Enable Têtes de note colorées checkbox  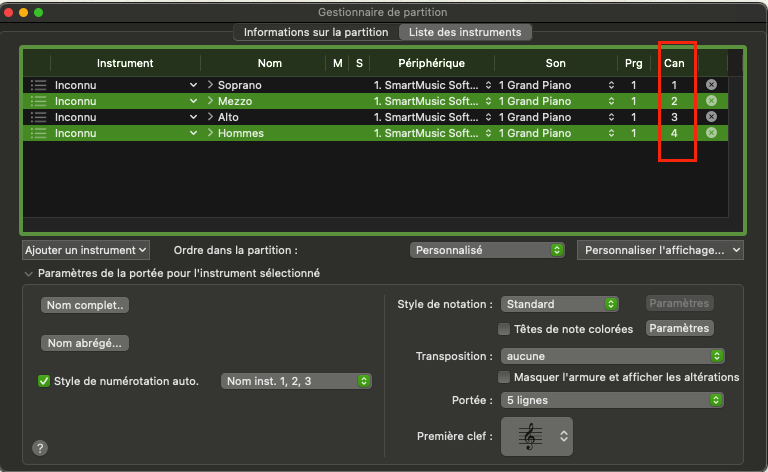click(504, 329)
